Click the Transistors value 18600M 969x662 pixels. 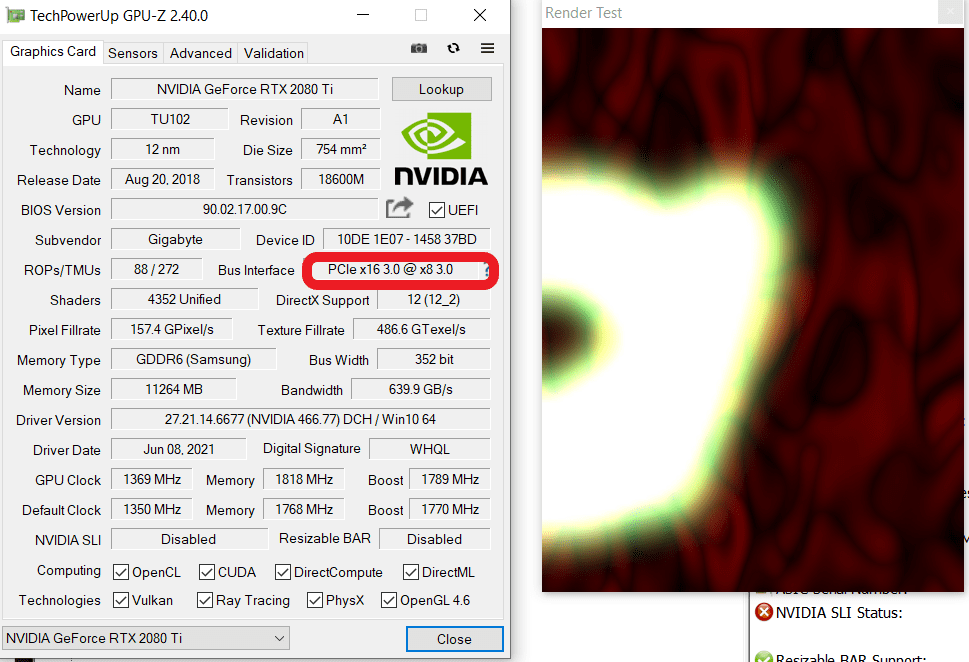[341, 179]
